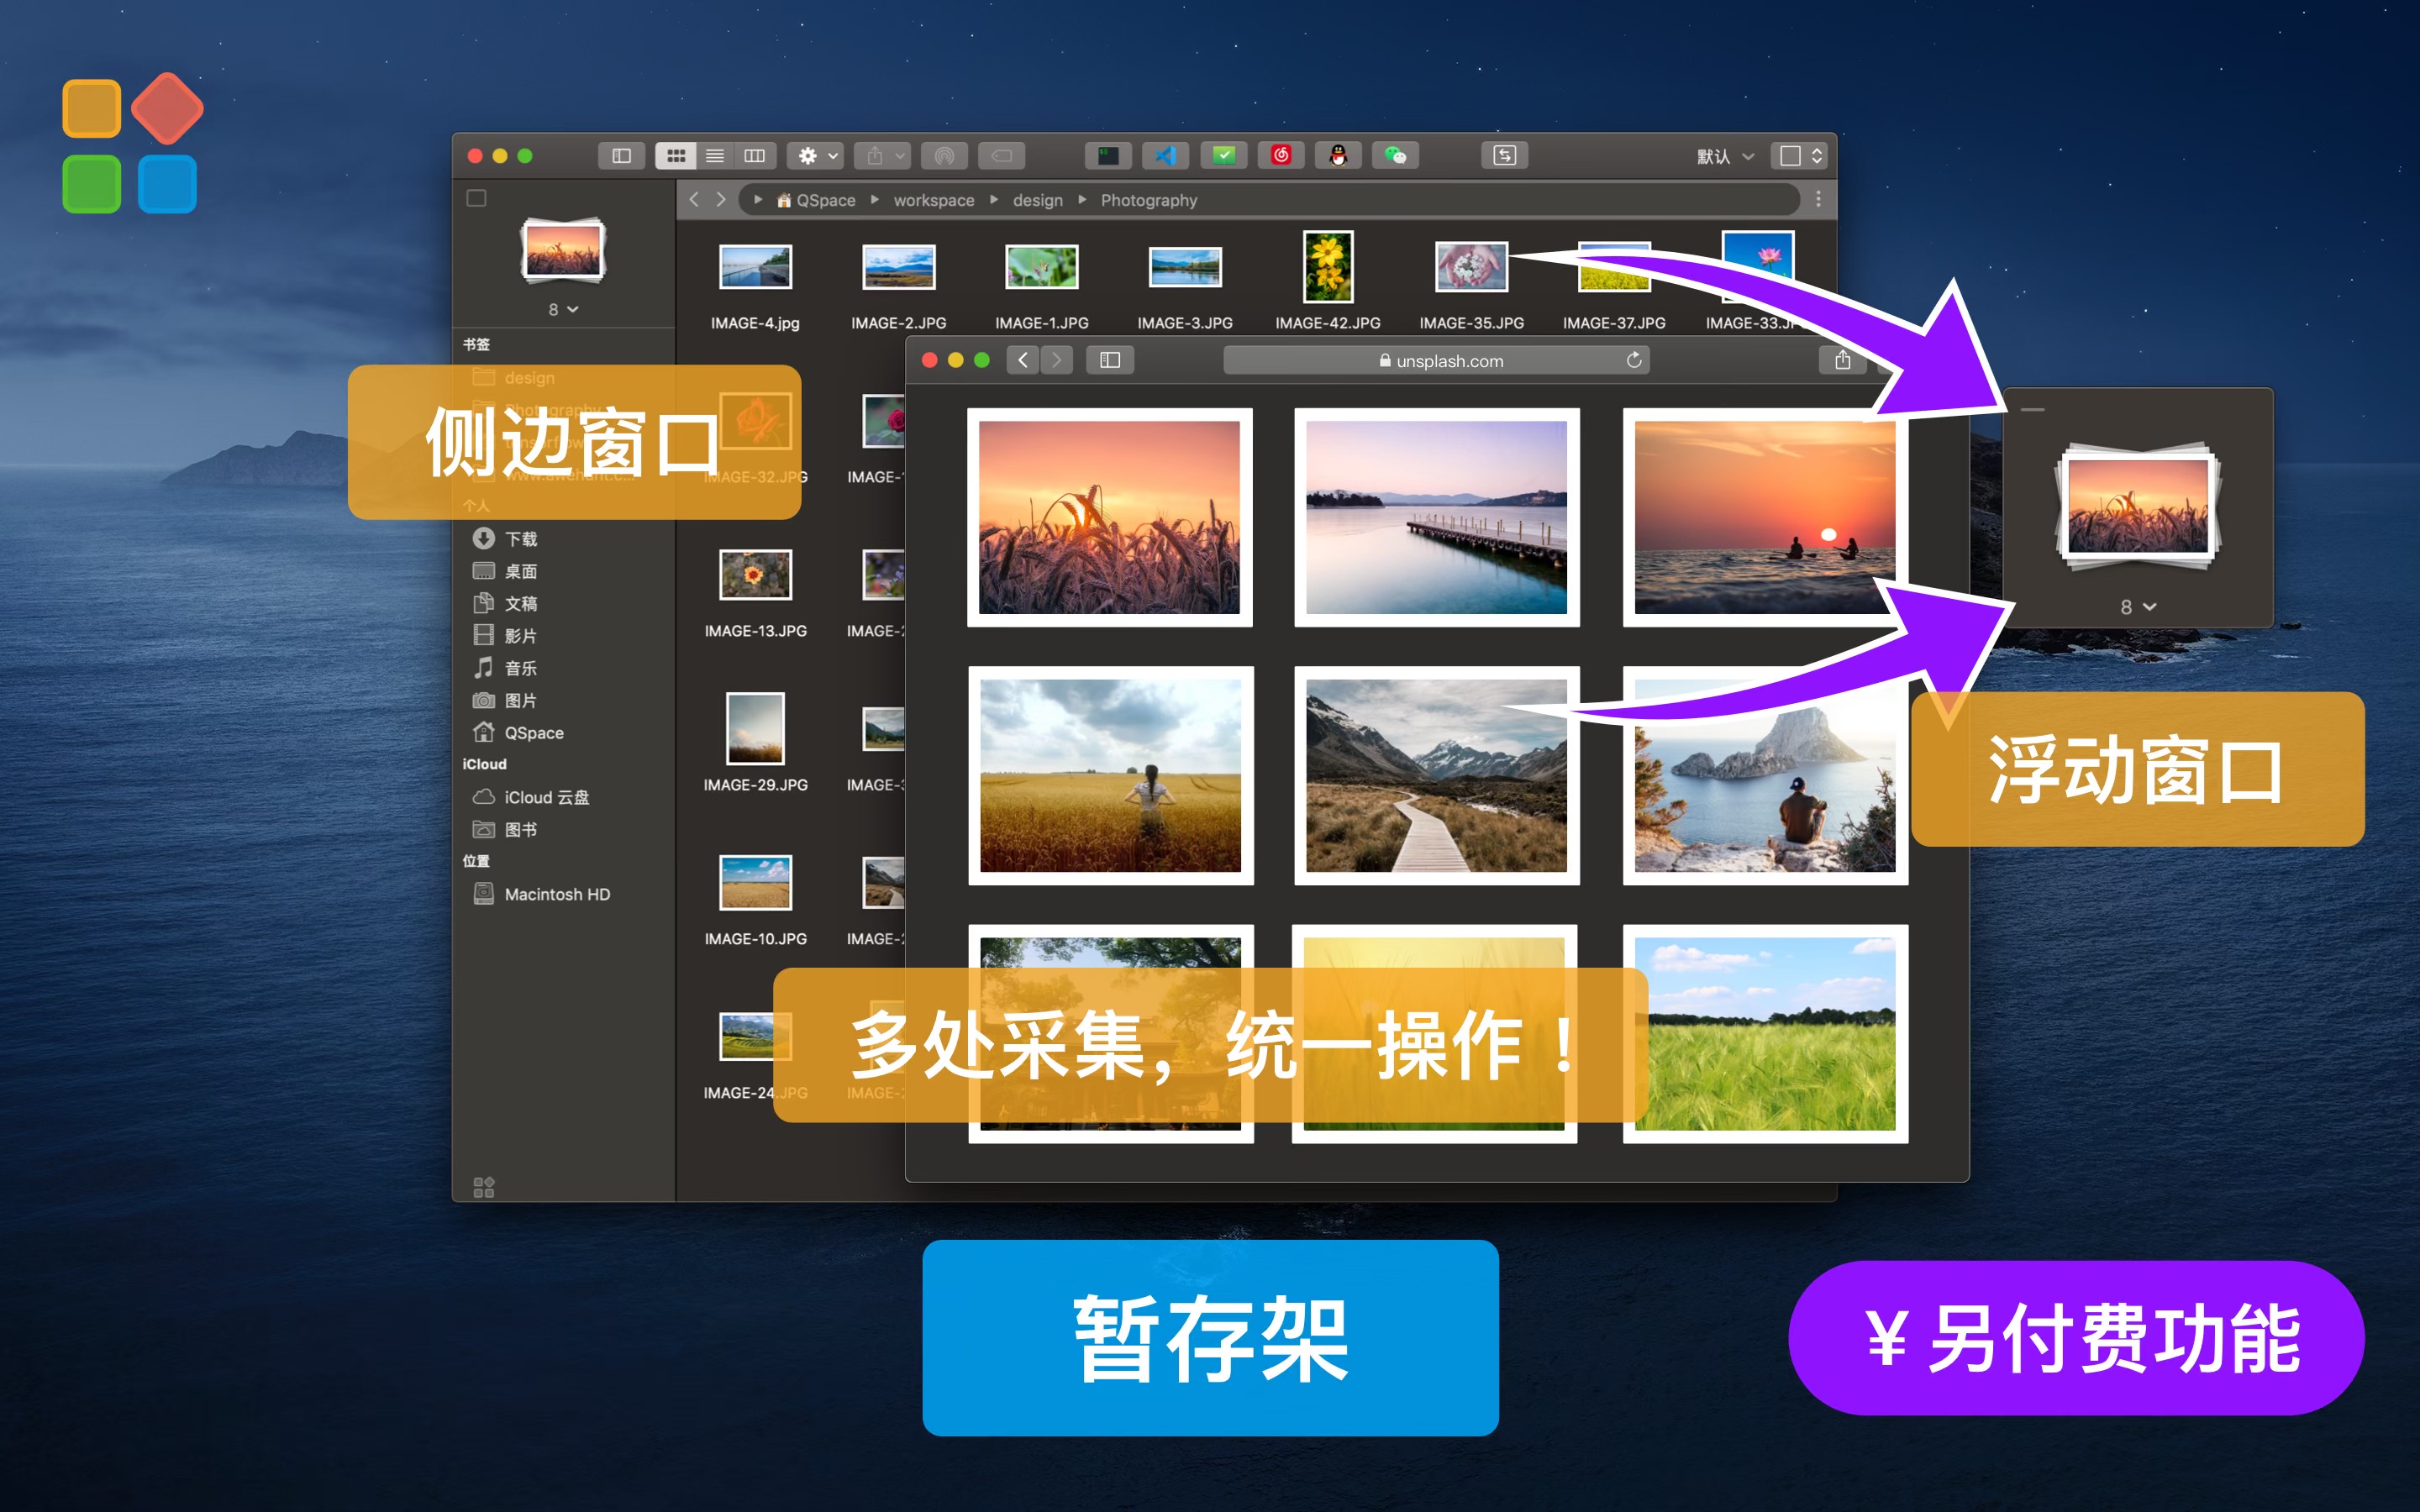Go back in the Safari window

click(1022, 360)
